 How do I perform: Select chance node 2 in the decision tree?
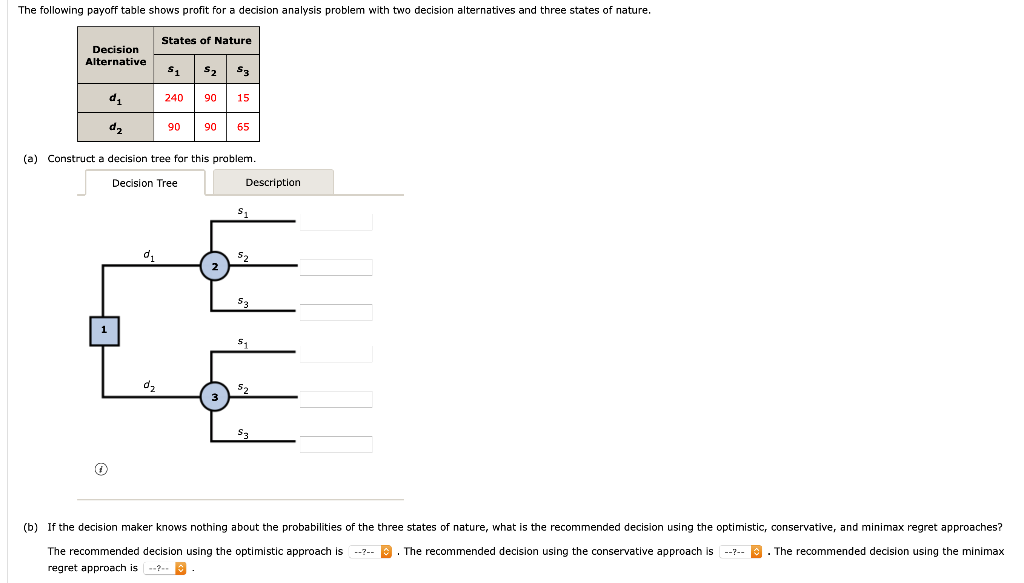coord(215,267)
